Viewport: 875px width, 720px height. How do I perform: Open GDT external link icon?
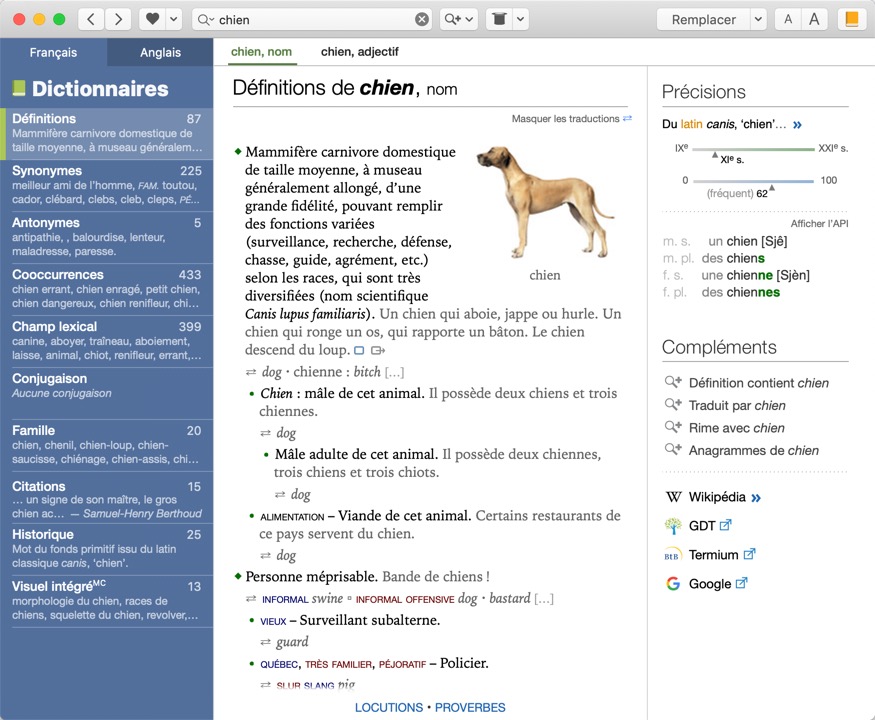(725, 525)
